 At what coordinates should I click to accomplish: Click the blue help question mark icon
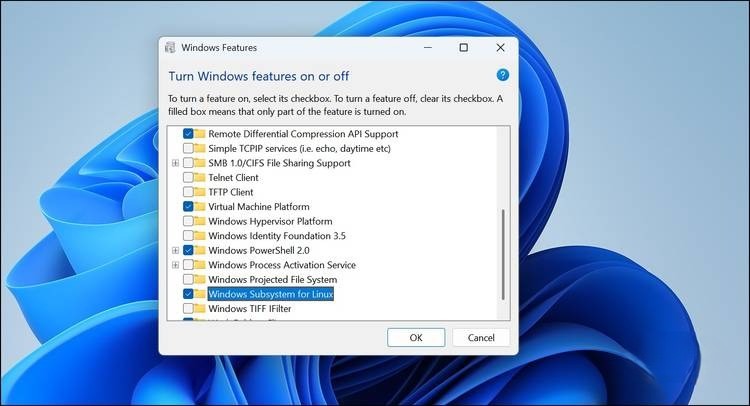point(503,75)
